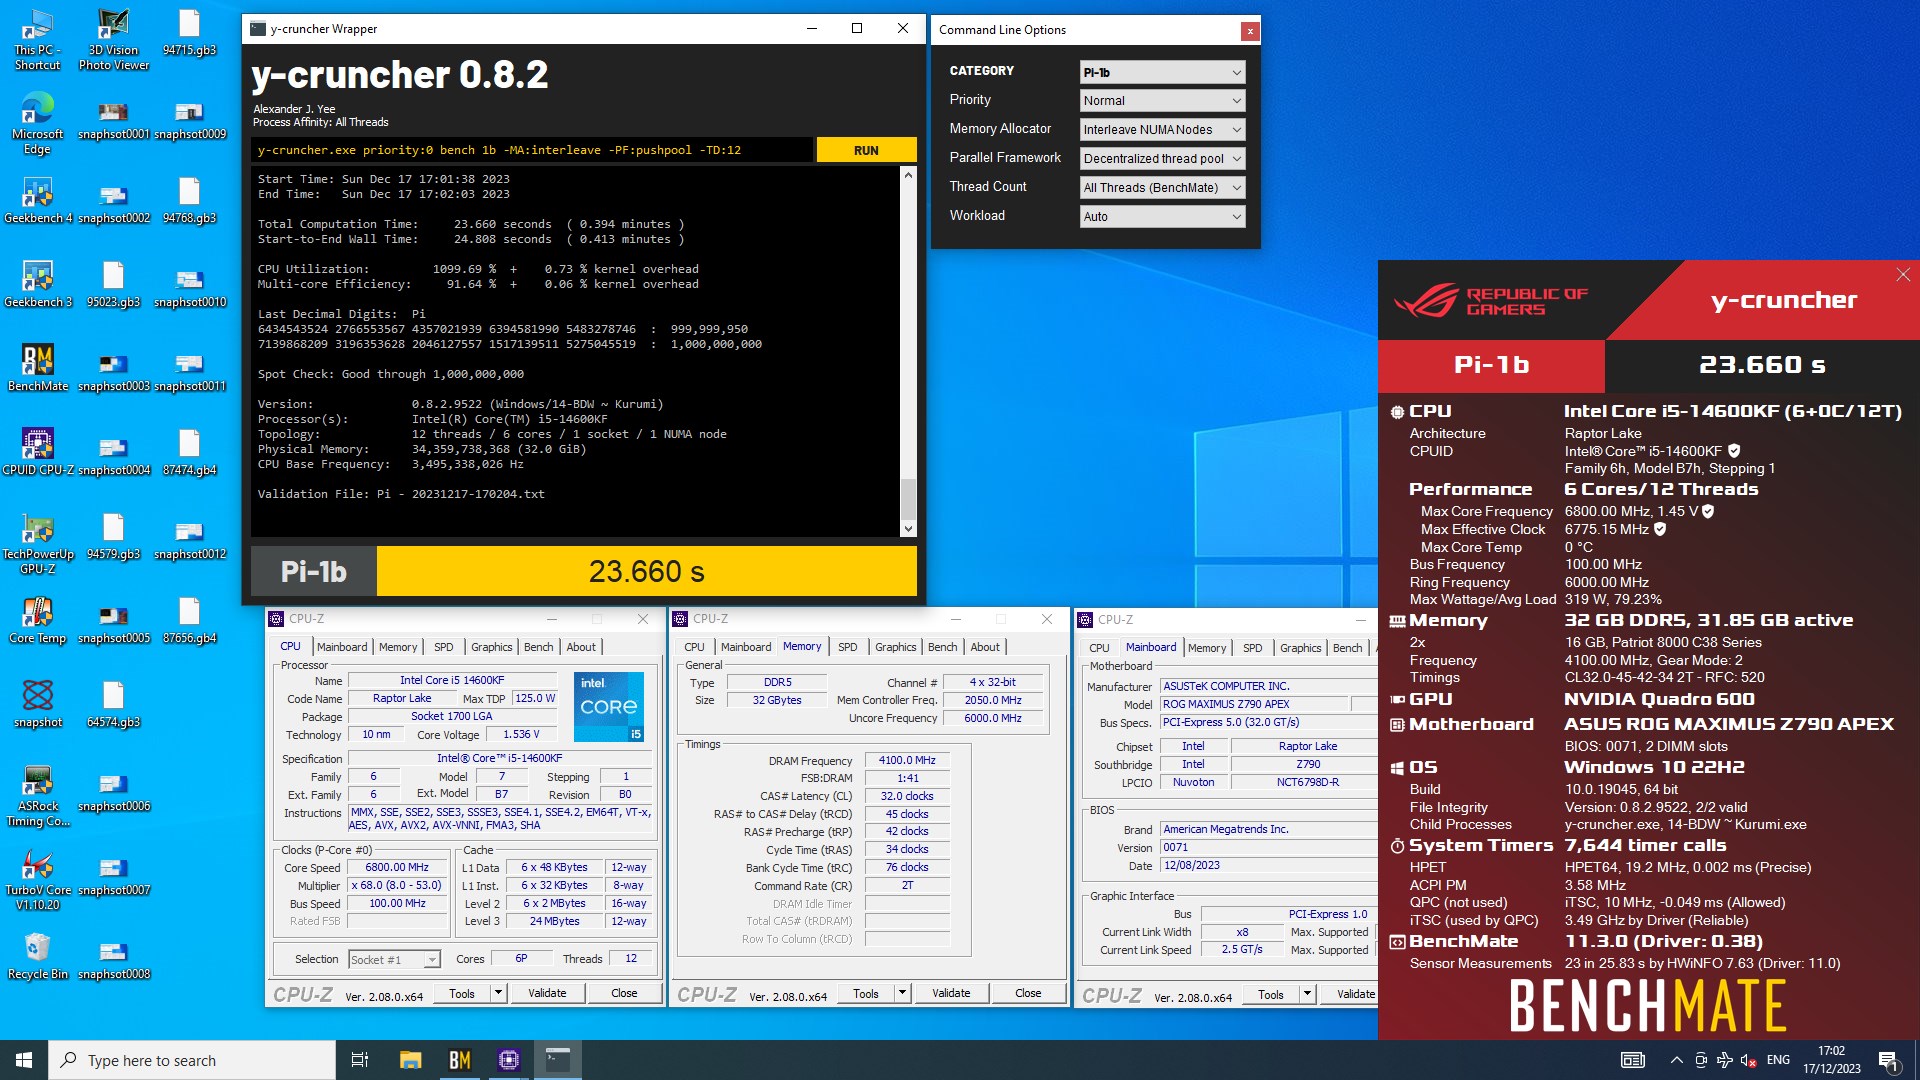Screen dimensions: 1920x1080
Task: Open the CATEGORY dropdown showing Pi-1b
Action: coord(1163,72)
